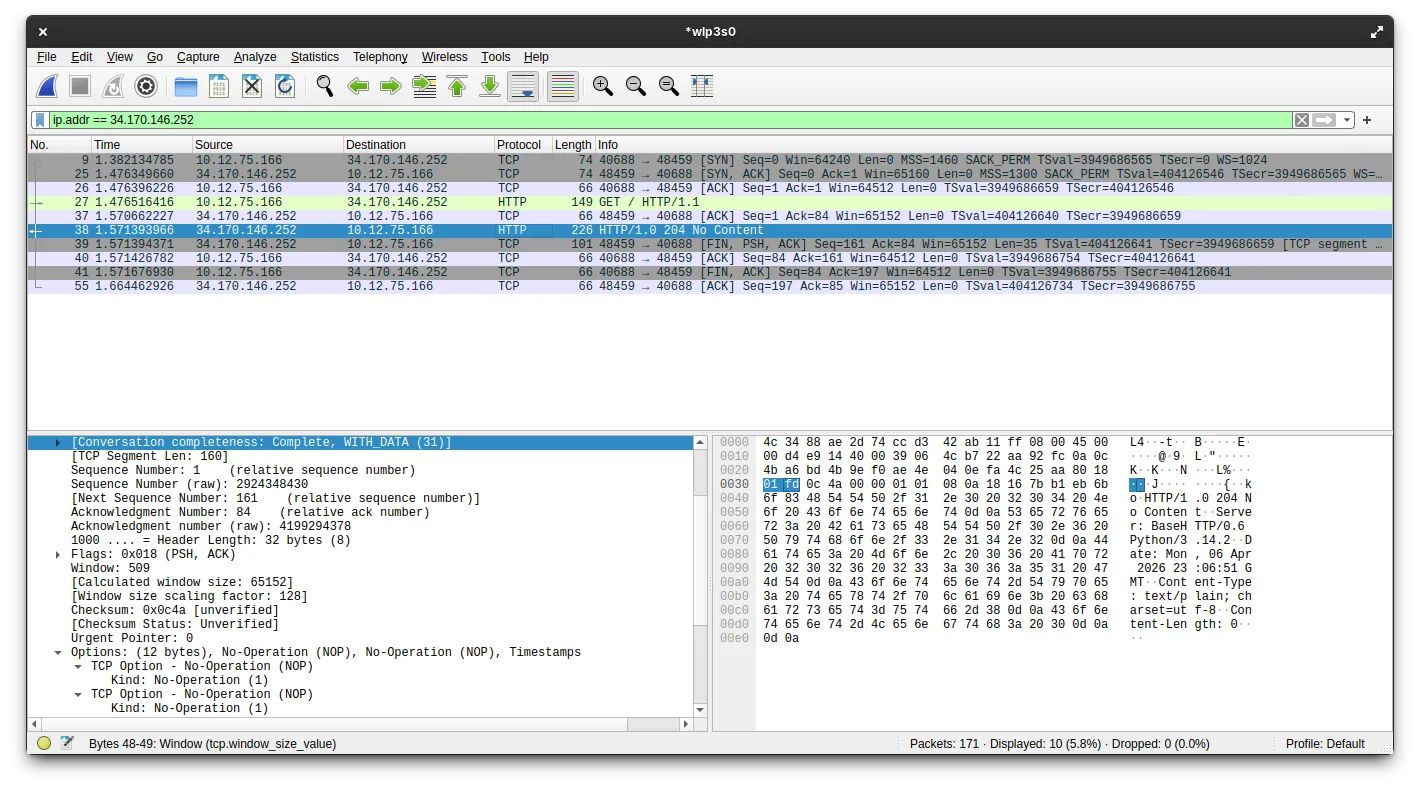This screenshot has height=794, width=1420.
Task: Expand the Flags: 0x018 (PSH, ACK) row
Action: [59, 554]
